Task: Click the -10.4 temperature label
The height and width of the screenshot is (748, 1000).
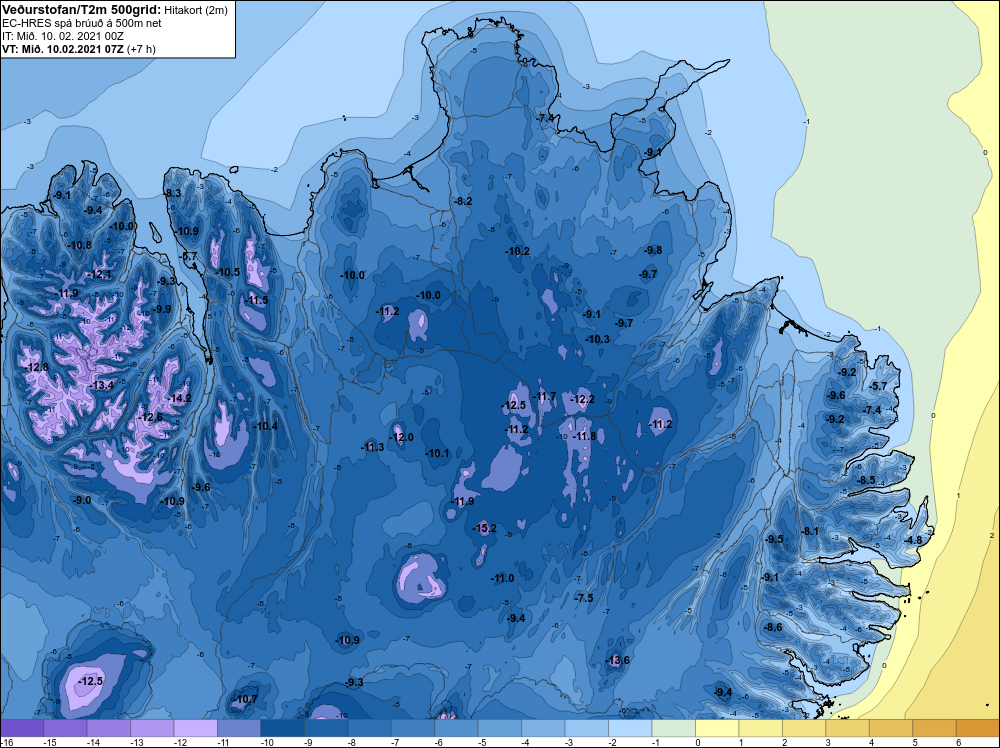Action: (265, 426)
